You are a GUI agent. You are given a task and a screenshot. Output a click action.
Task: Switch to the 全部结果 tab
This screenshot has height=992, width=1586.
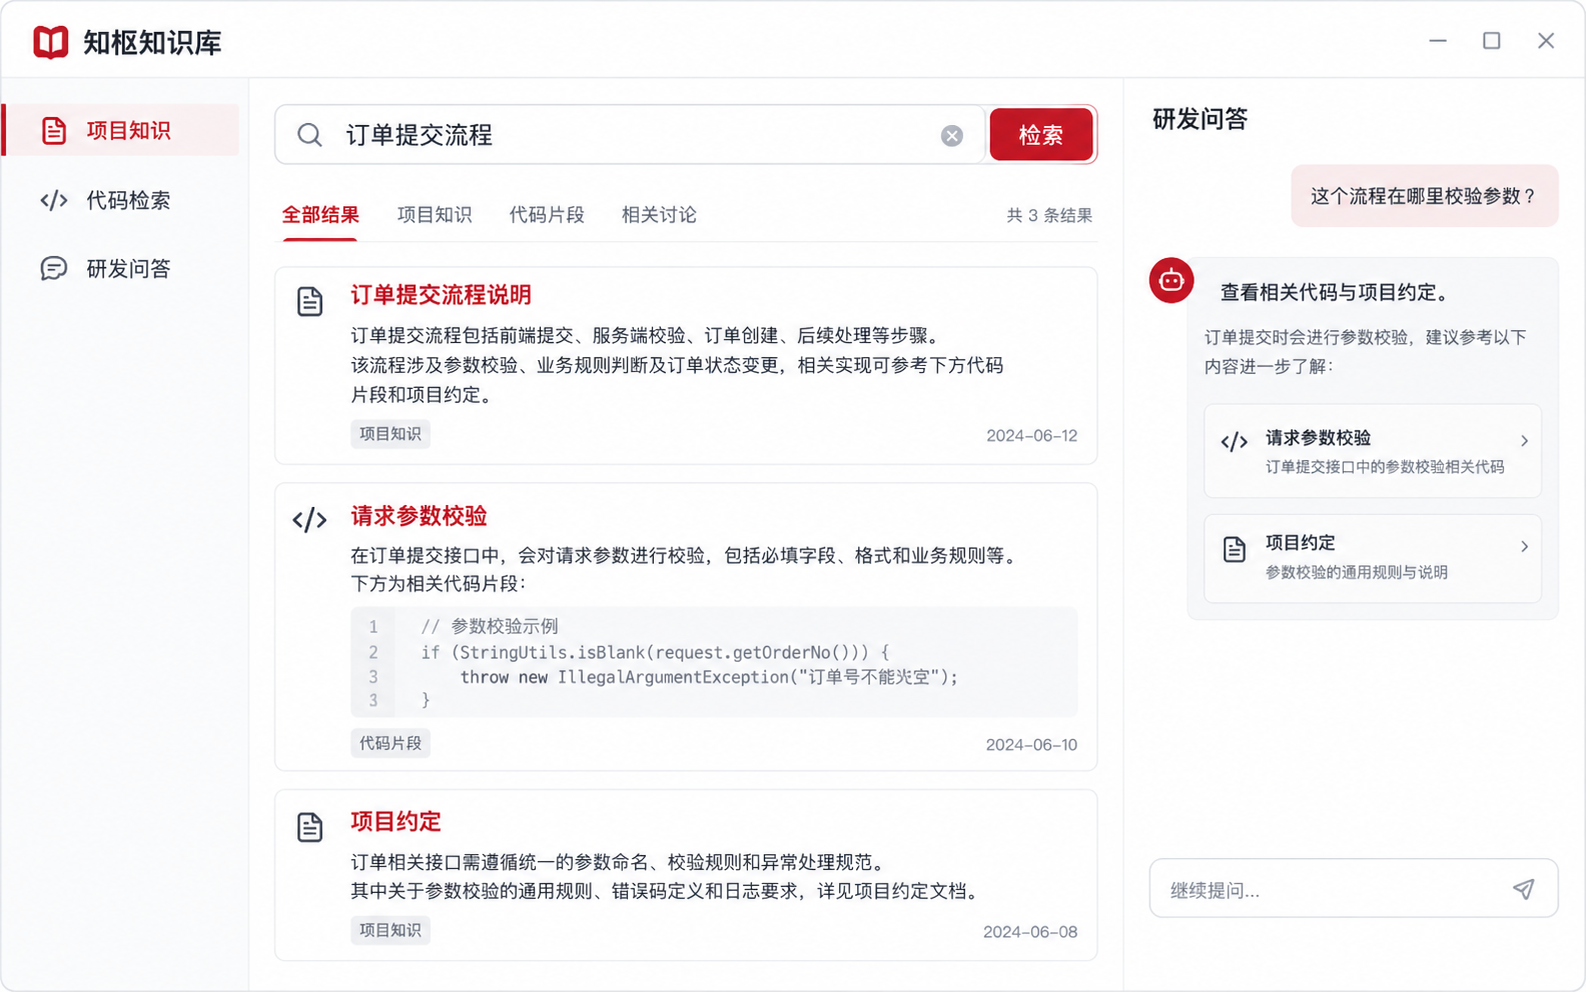click(320, 215)
